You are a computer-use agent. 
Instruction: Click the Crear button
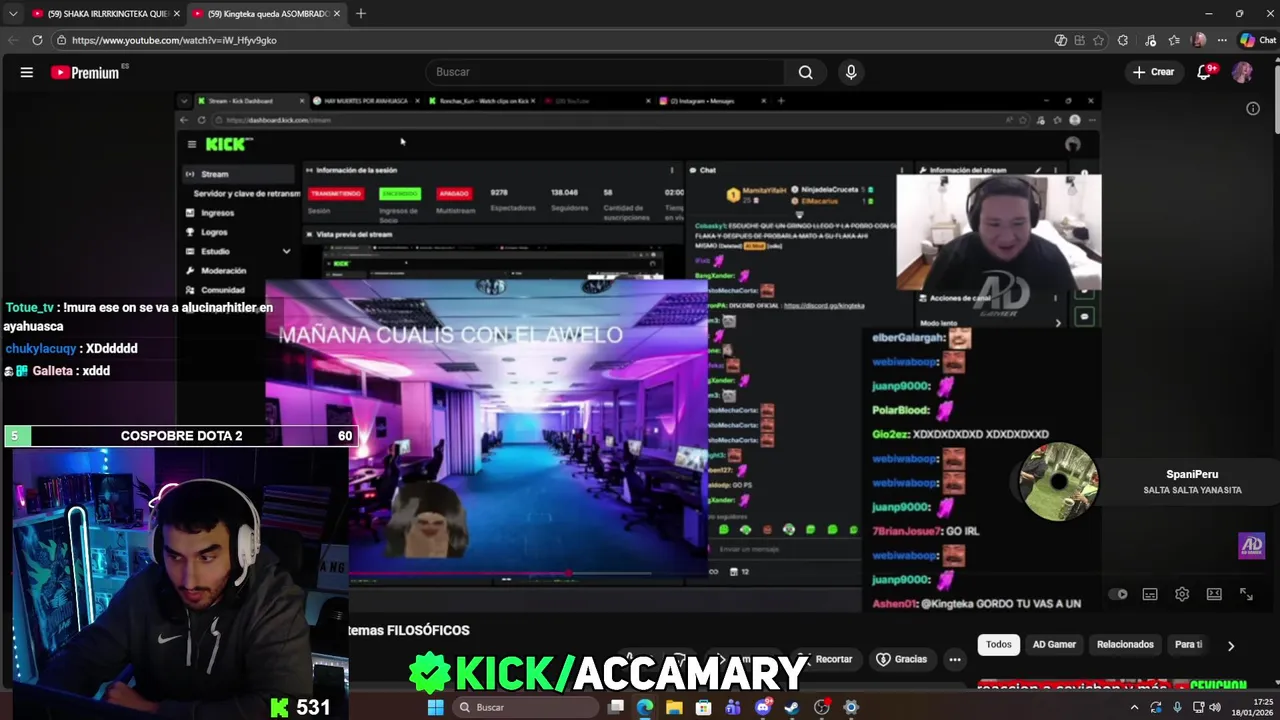coord(1153,72)
